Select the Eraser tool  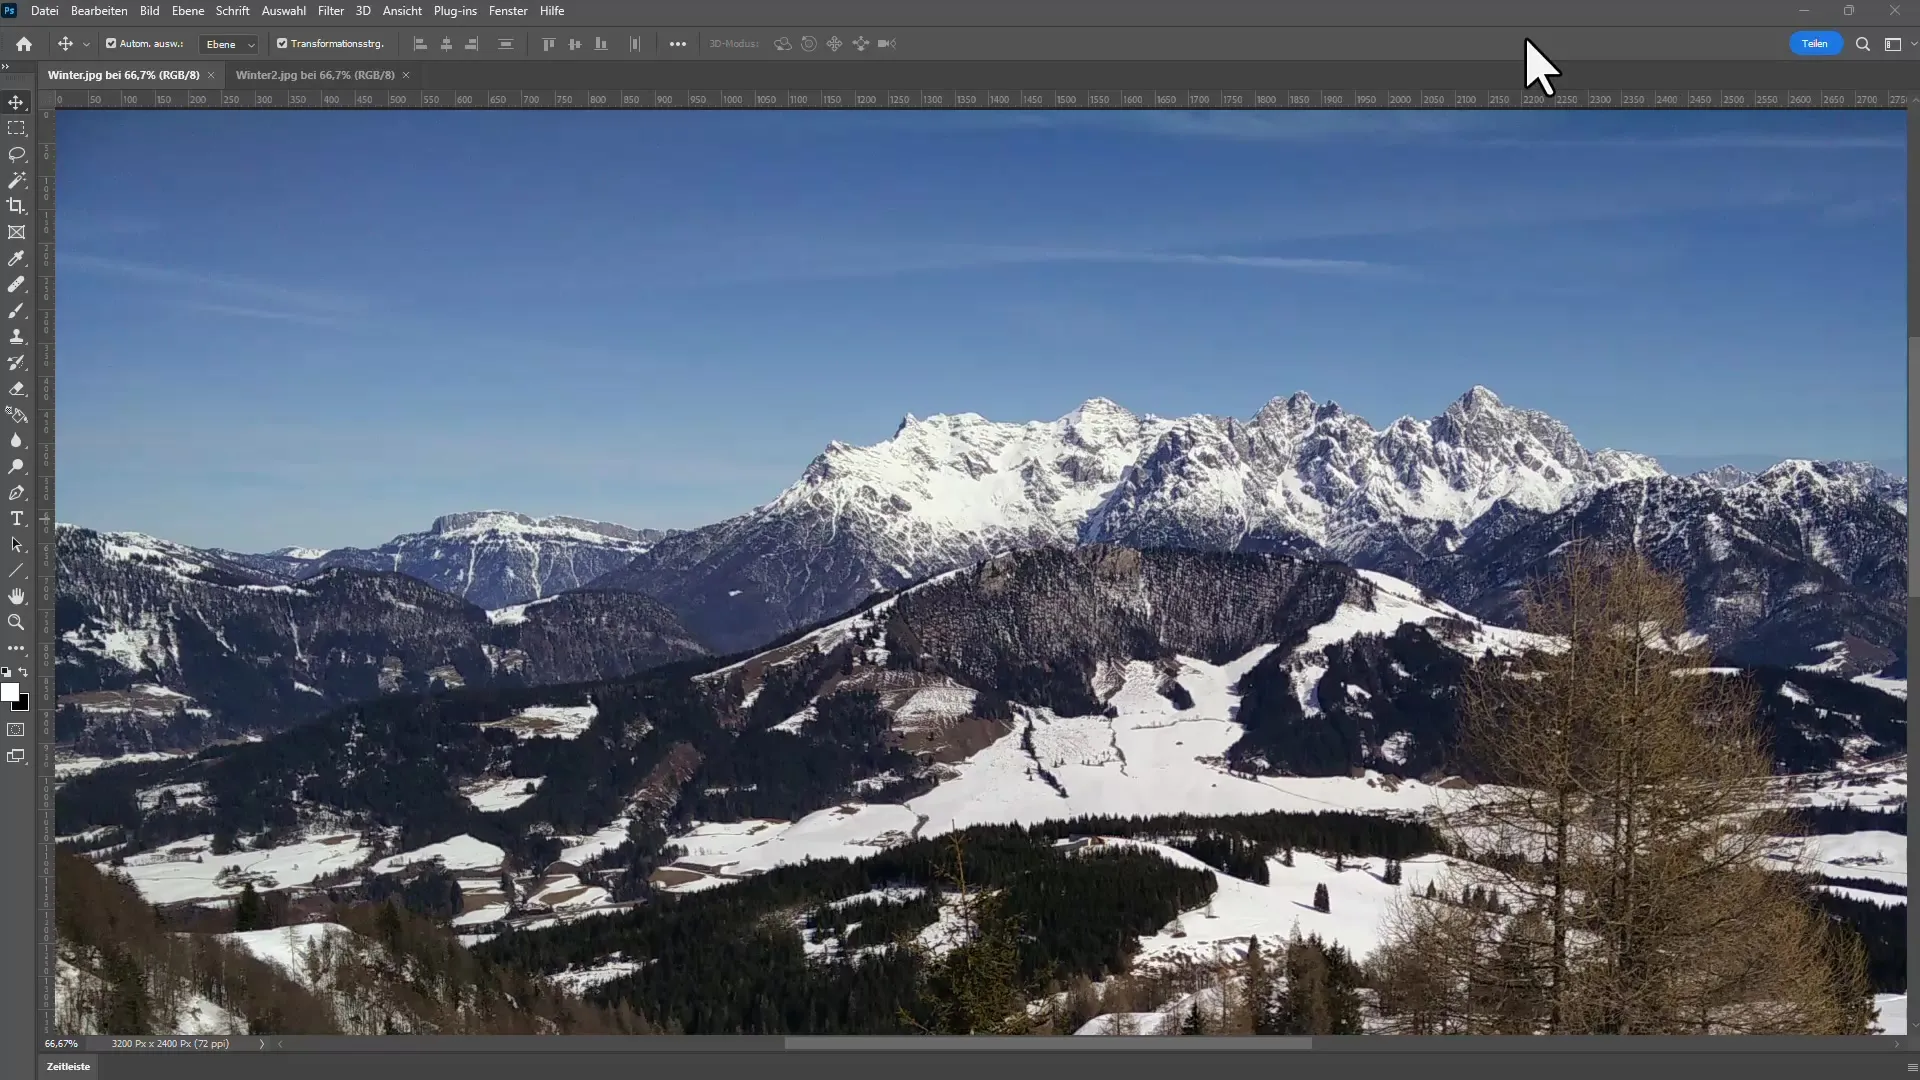[x=16, y=388]
